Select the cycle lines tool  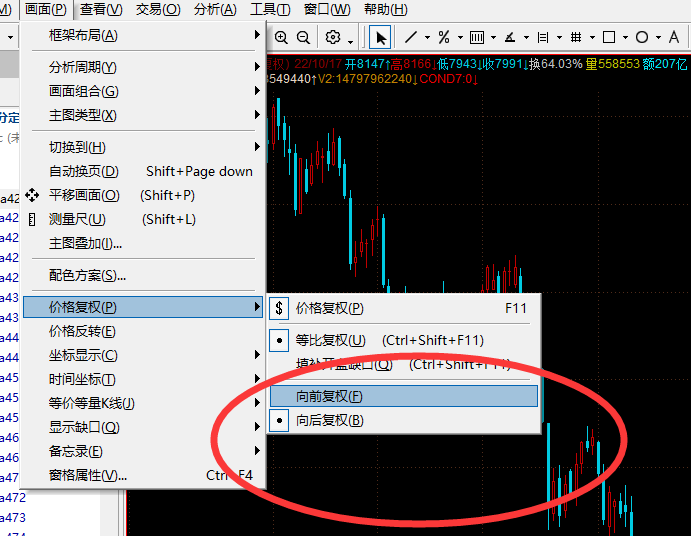(477, 37)
